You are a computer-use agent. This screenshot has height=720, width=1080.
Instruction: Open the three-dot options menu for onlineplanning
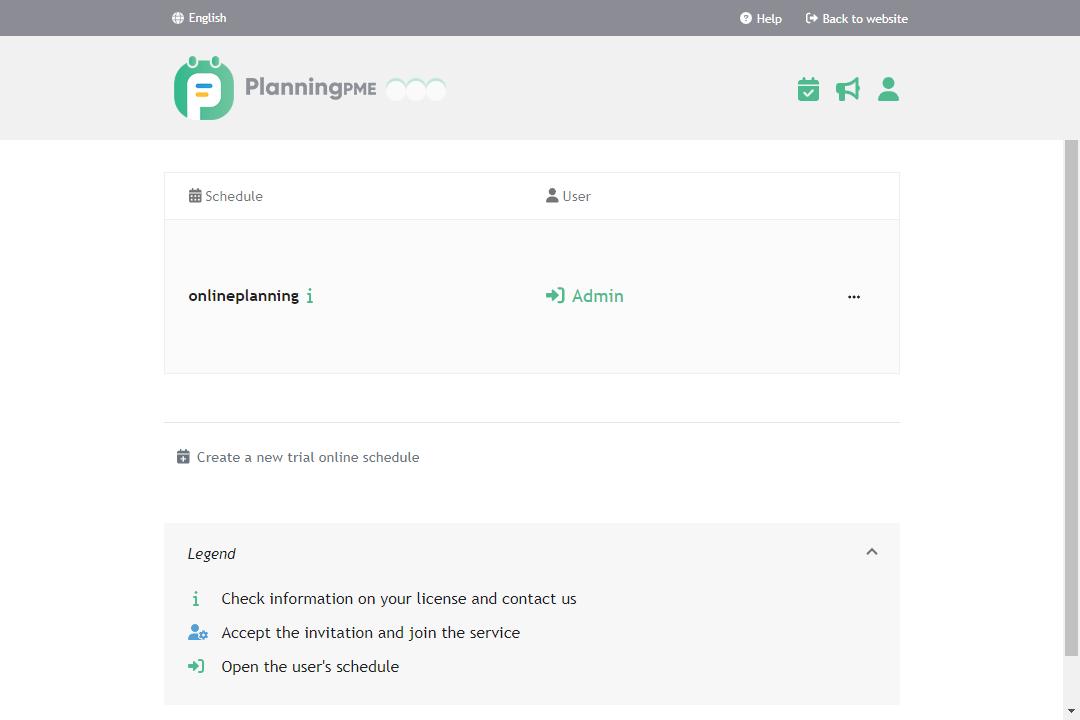(854, 297)
